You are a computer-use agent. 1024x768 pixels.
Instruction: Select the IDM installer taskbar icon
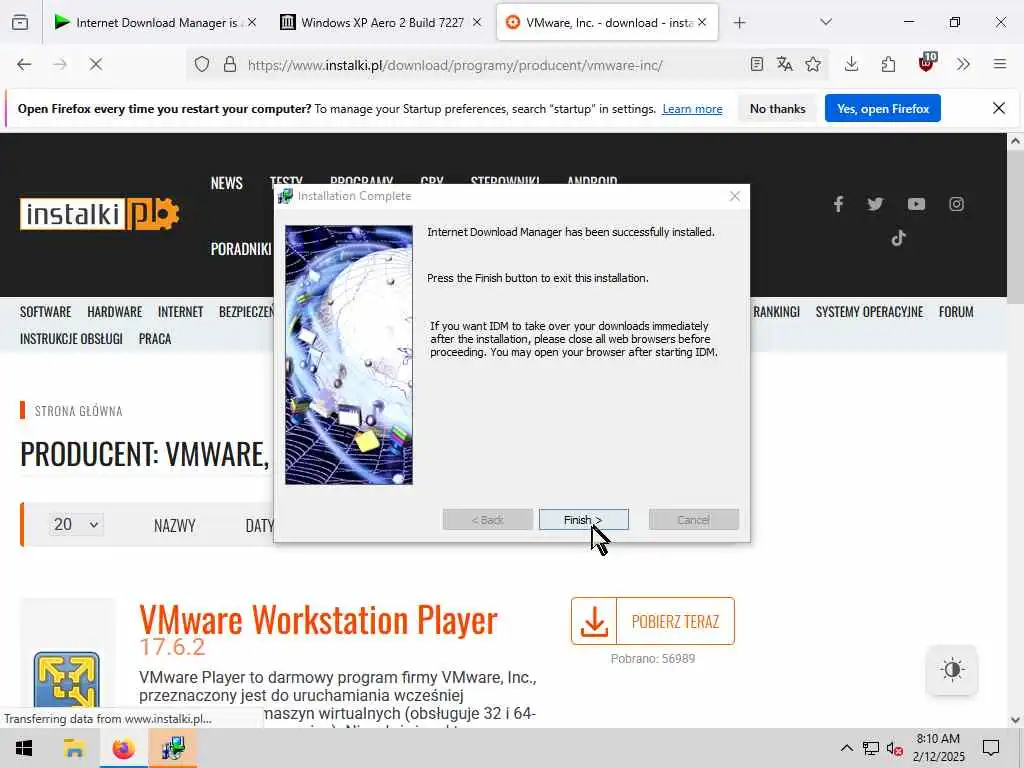click(x=173, y=748)
